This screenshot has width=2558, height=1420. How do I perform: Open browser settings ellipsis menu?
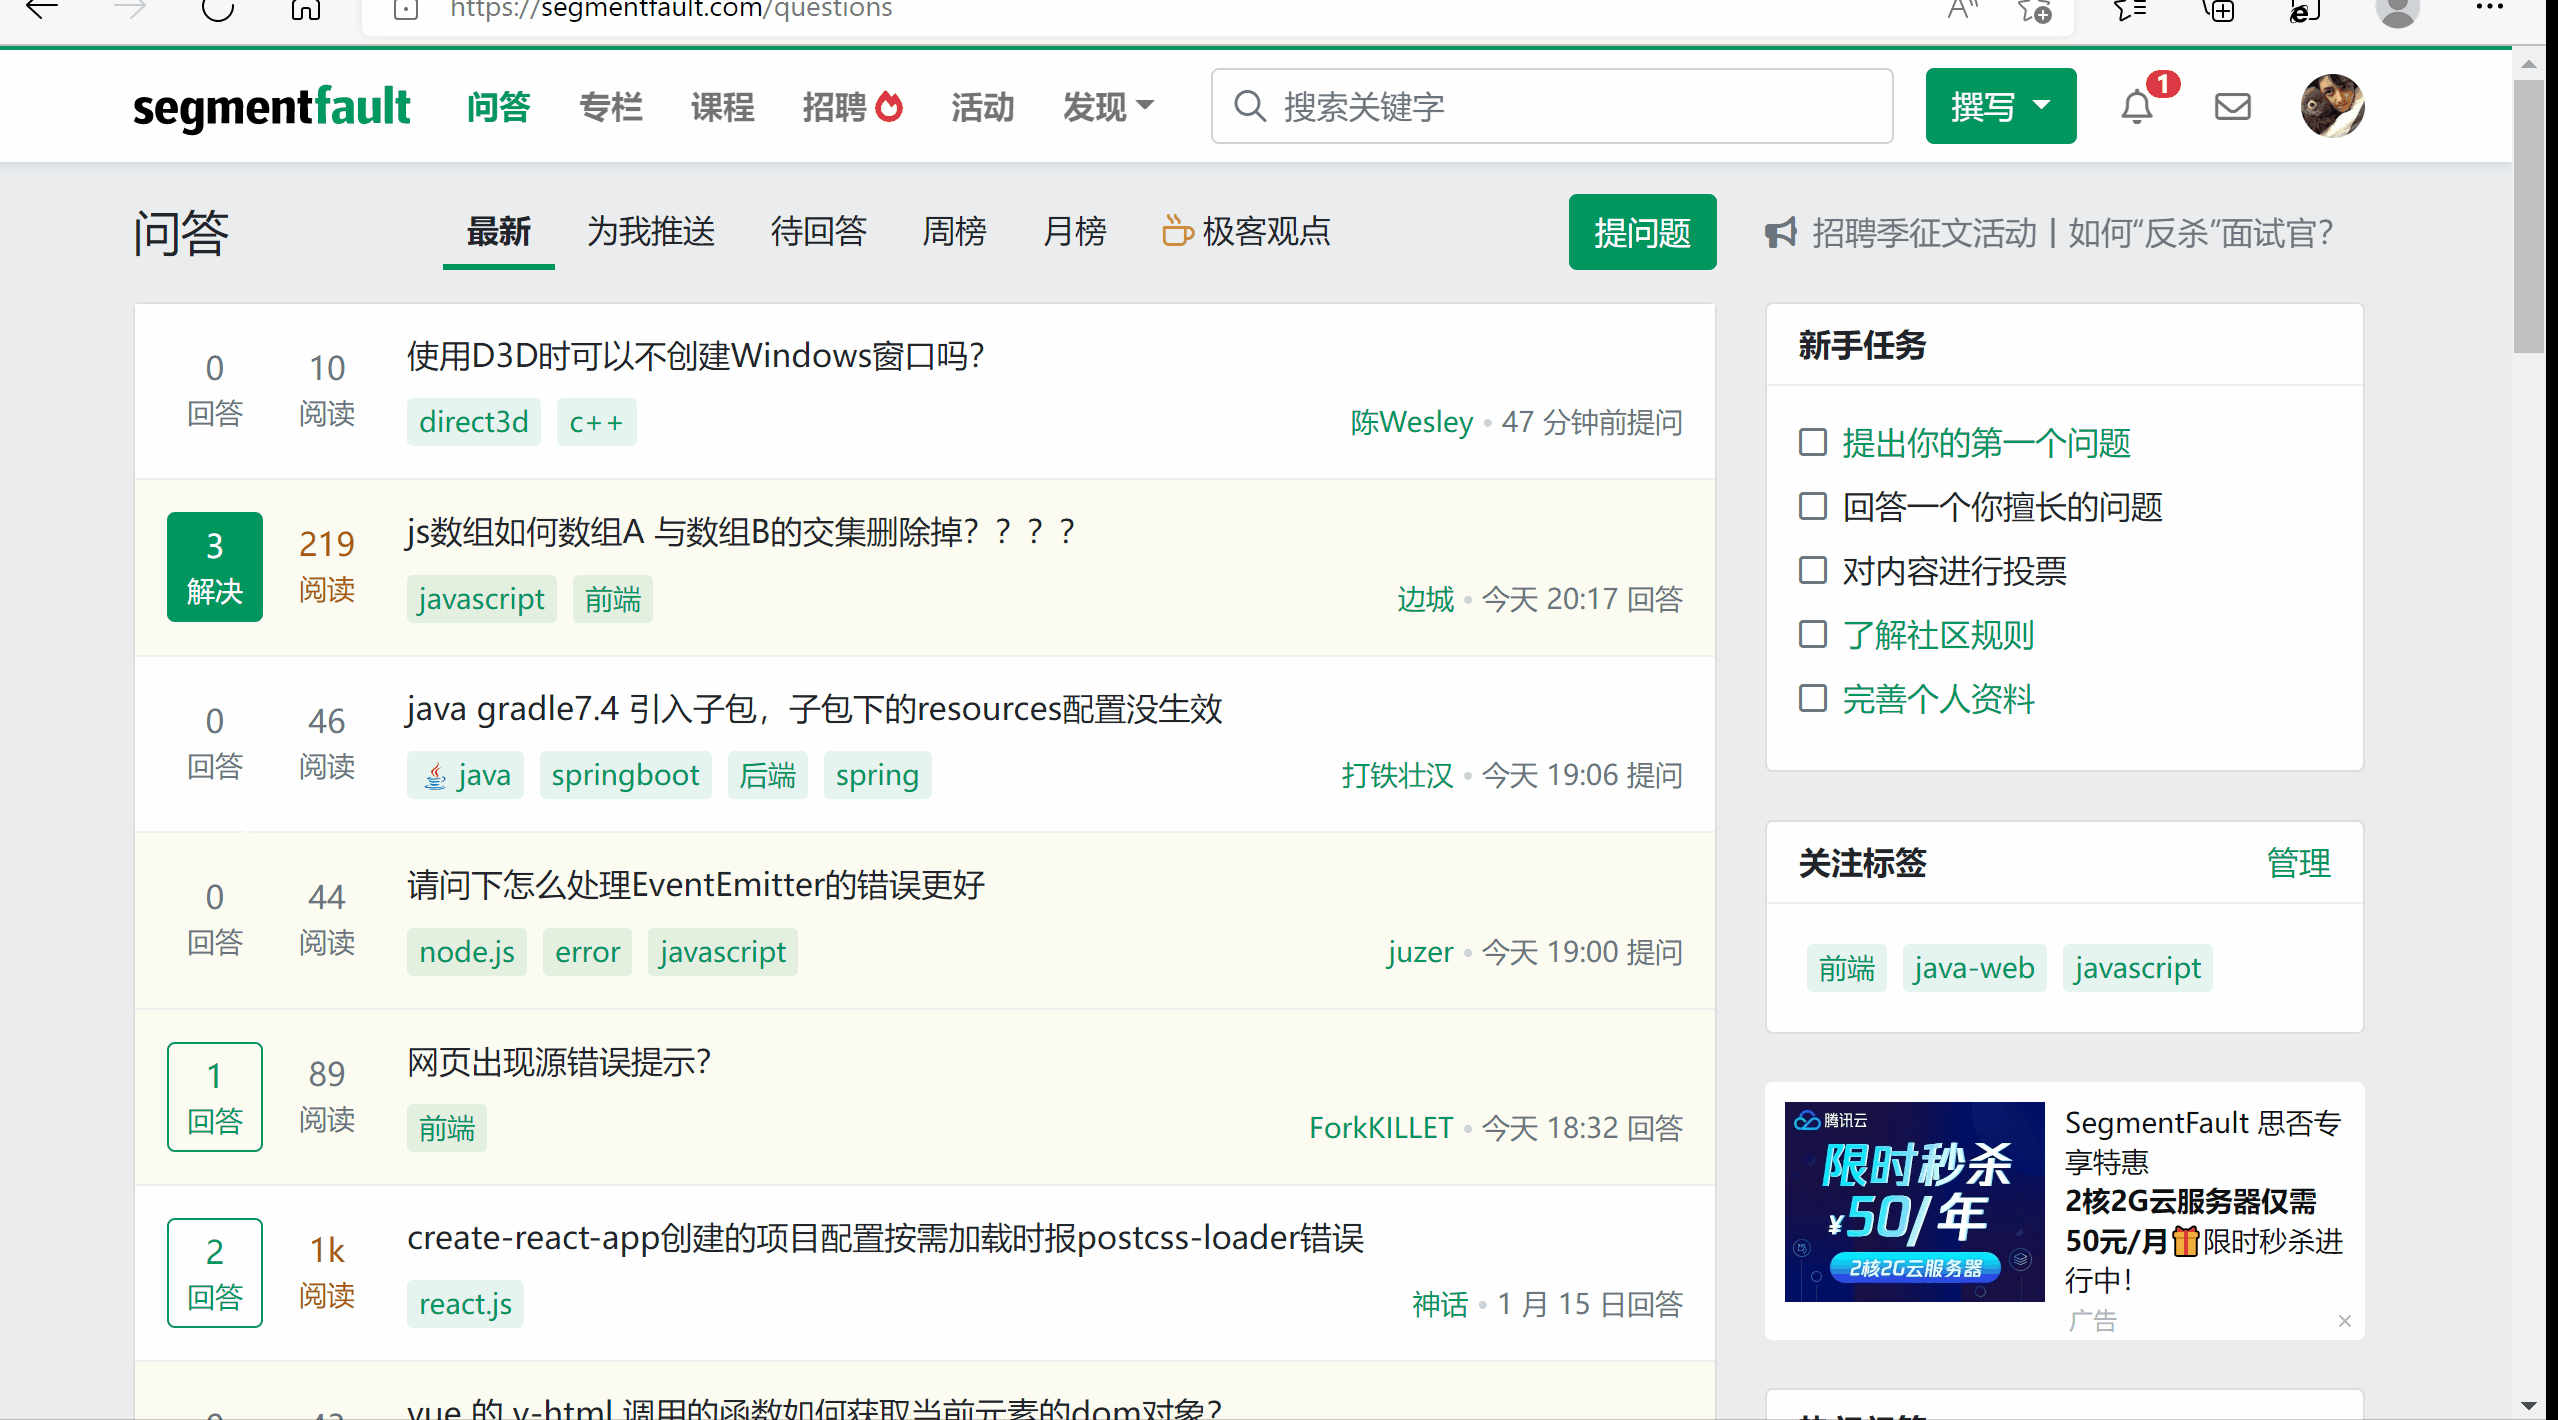pos(2489,8)
